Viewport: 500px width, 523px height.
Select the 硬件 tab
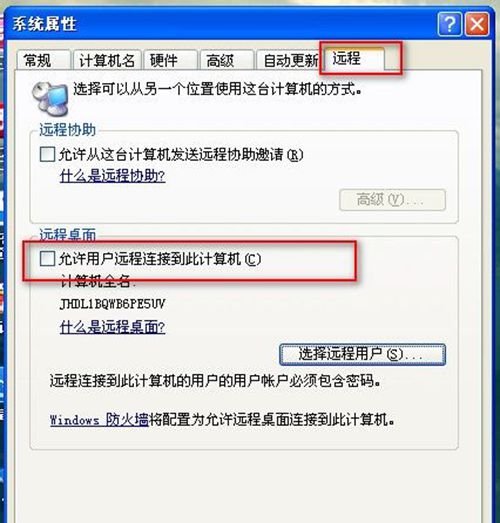[x=170, y=60]
